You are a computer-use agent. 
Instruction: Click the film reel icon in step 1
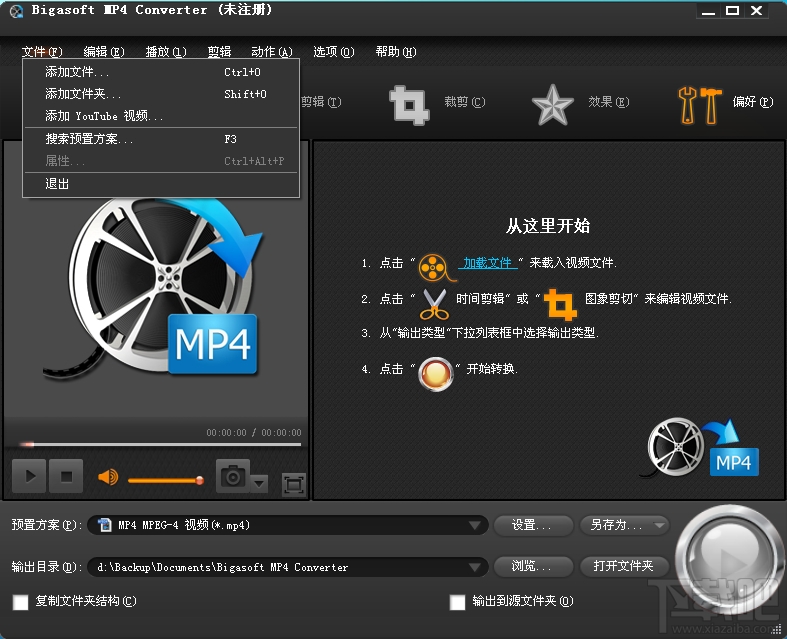(x=435, y=268)
